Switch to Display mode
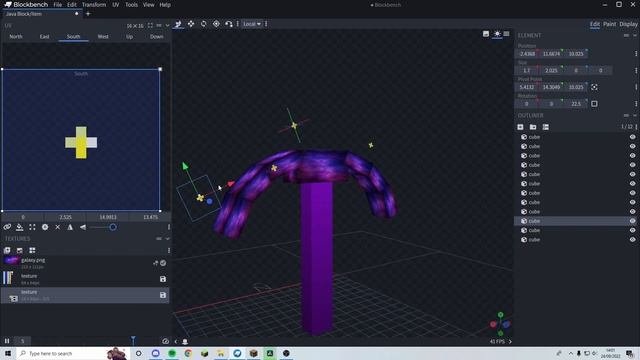 [x=628, y=24]
